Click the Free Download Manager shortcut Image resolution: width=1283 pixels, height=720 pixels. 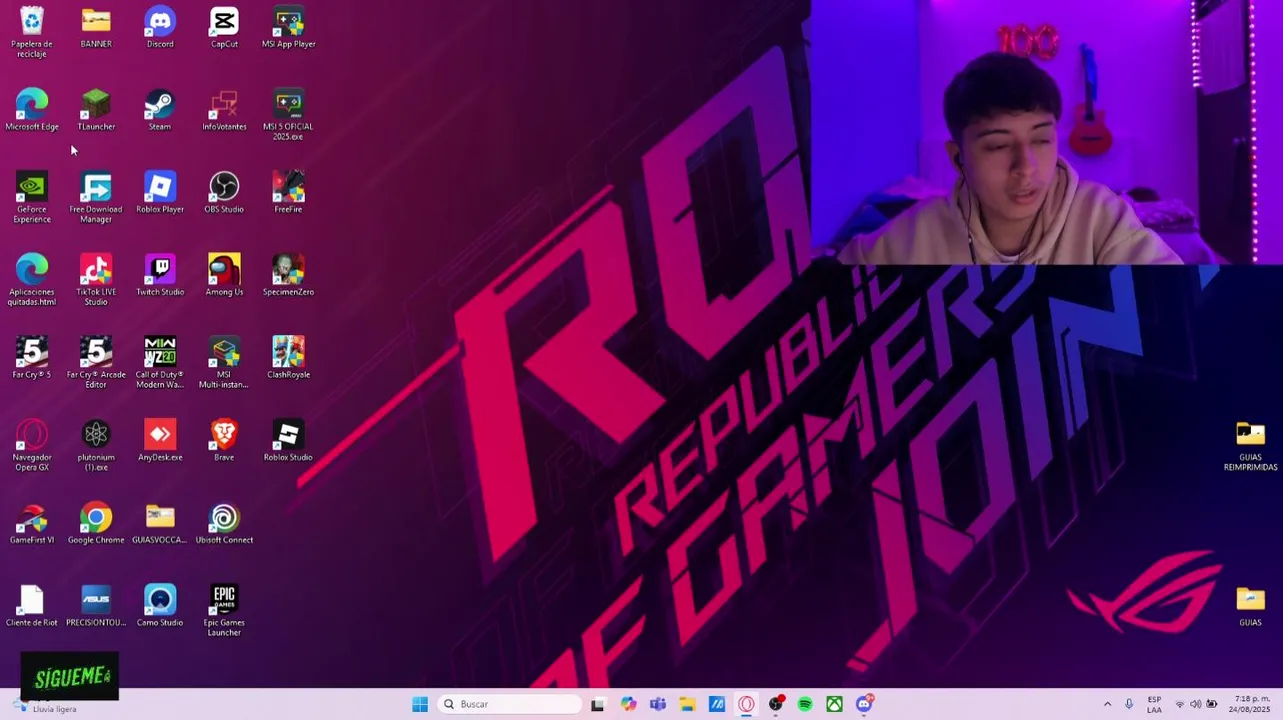pos(96,198)
